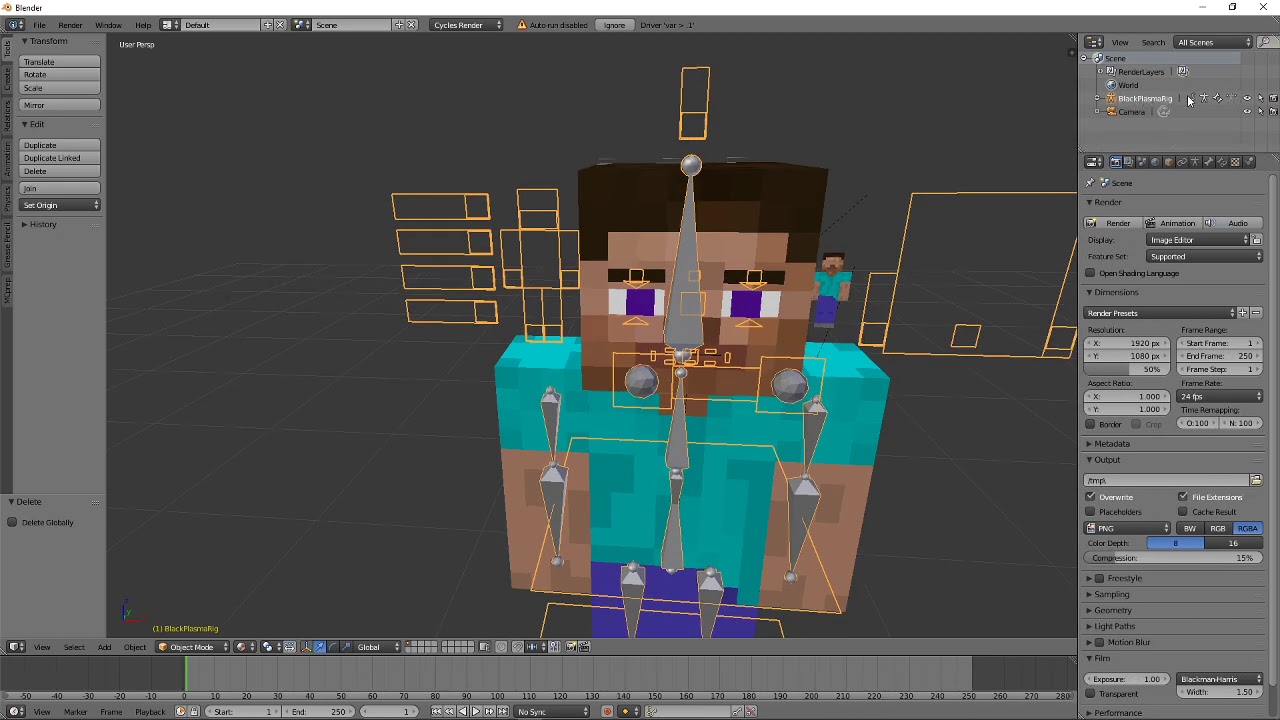The image size is (1280, 720).
Task: Enable the Transparent film checkbox
Action: point(1091,694)
